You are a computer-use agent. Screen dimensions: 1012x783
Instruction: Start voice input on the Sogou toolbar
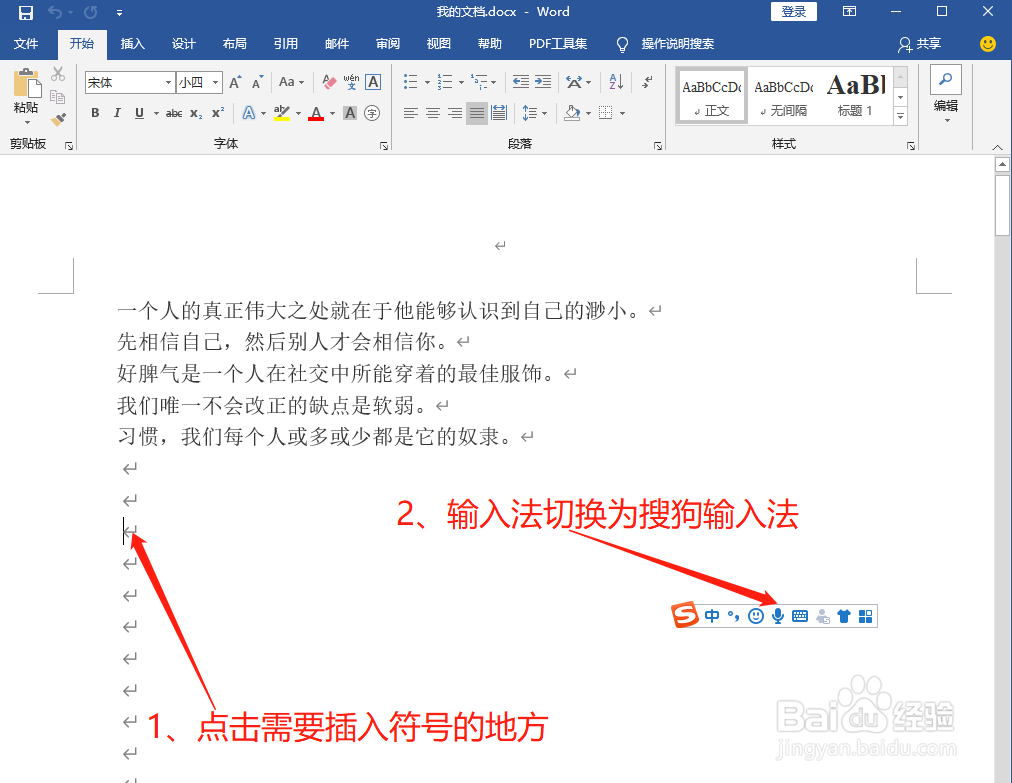click(x=777, y=615)
